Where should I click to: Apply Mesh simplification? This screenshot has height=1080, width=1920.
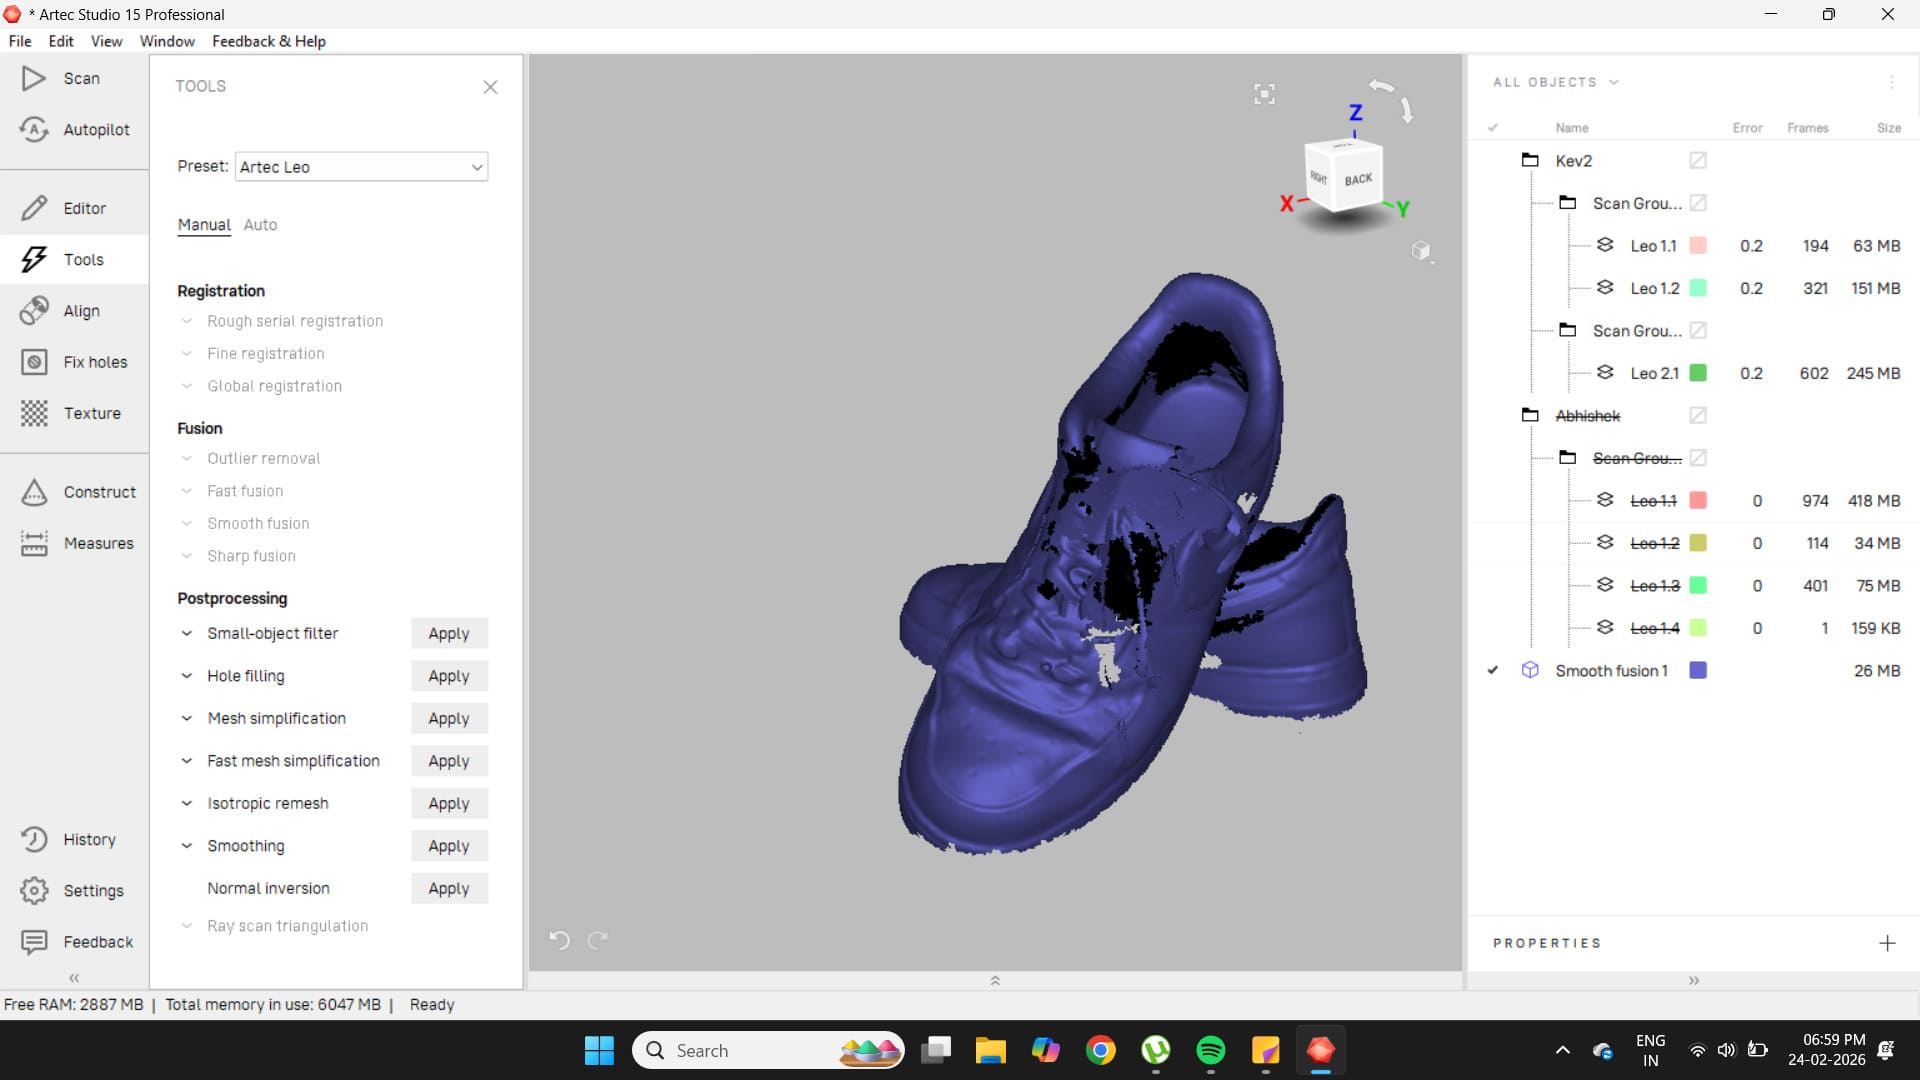coord(448,719)
